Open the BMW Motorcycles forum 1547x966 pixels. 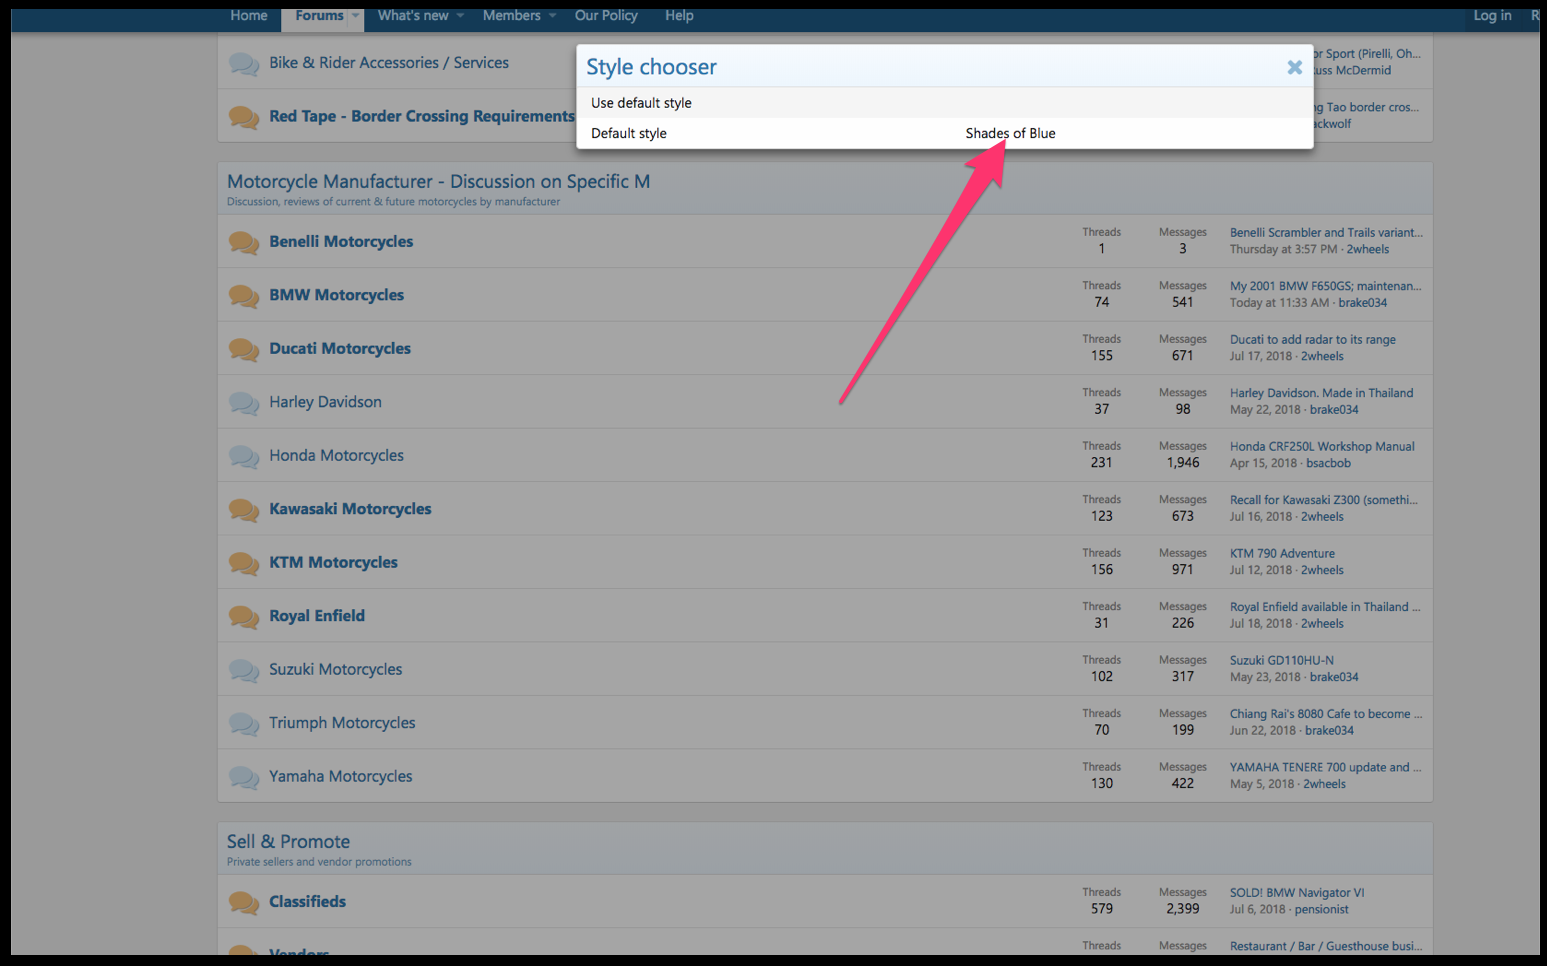[336, 295]
